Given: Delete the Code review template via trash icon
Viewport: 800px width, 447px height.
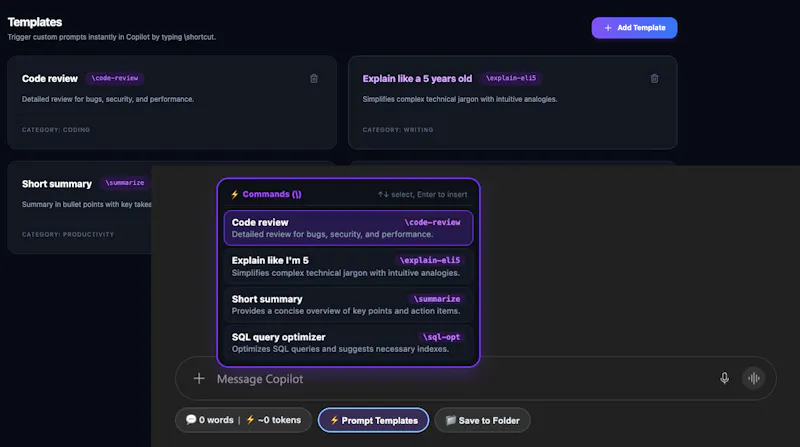Looking at the screenshot, I should pos(314,79).
